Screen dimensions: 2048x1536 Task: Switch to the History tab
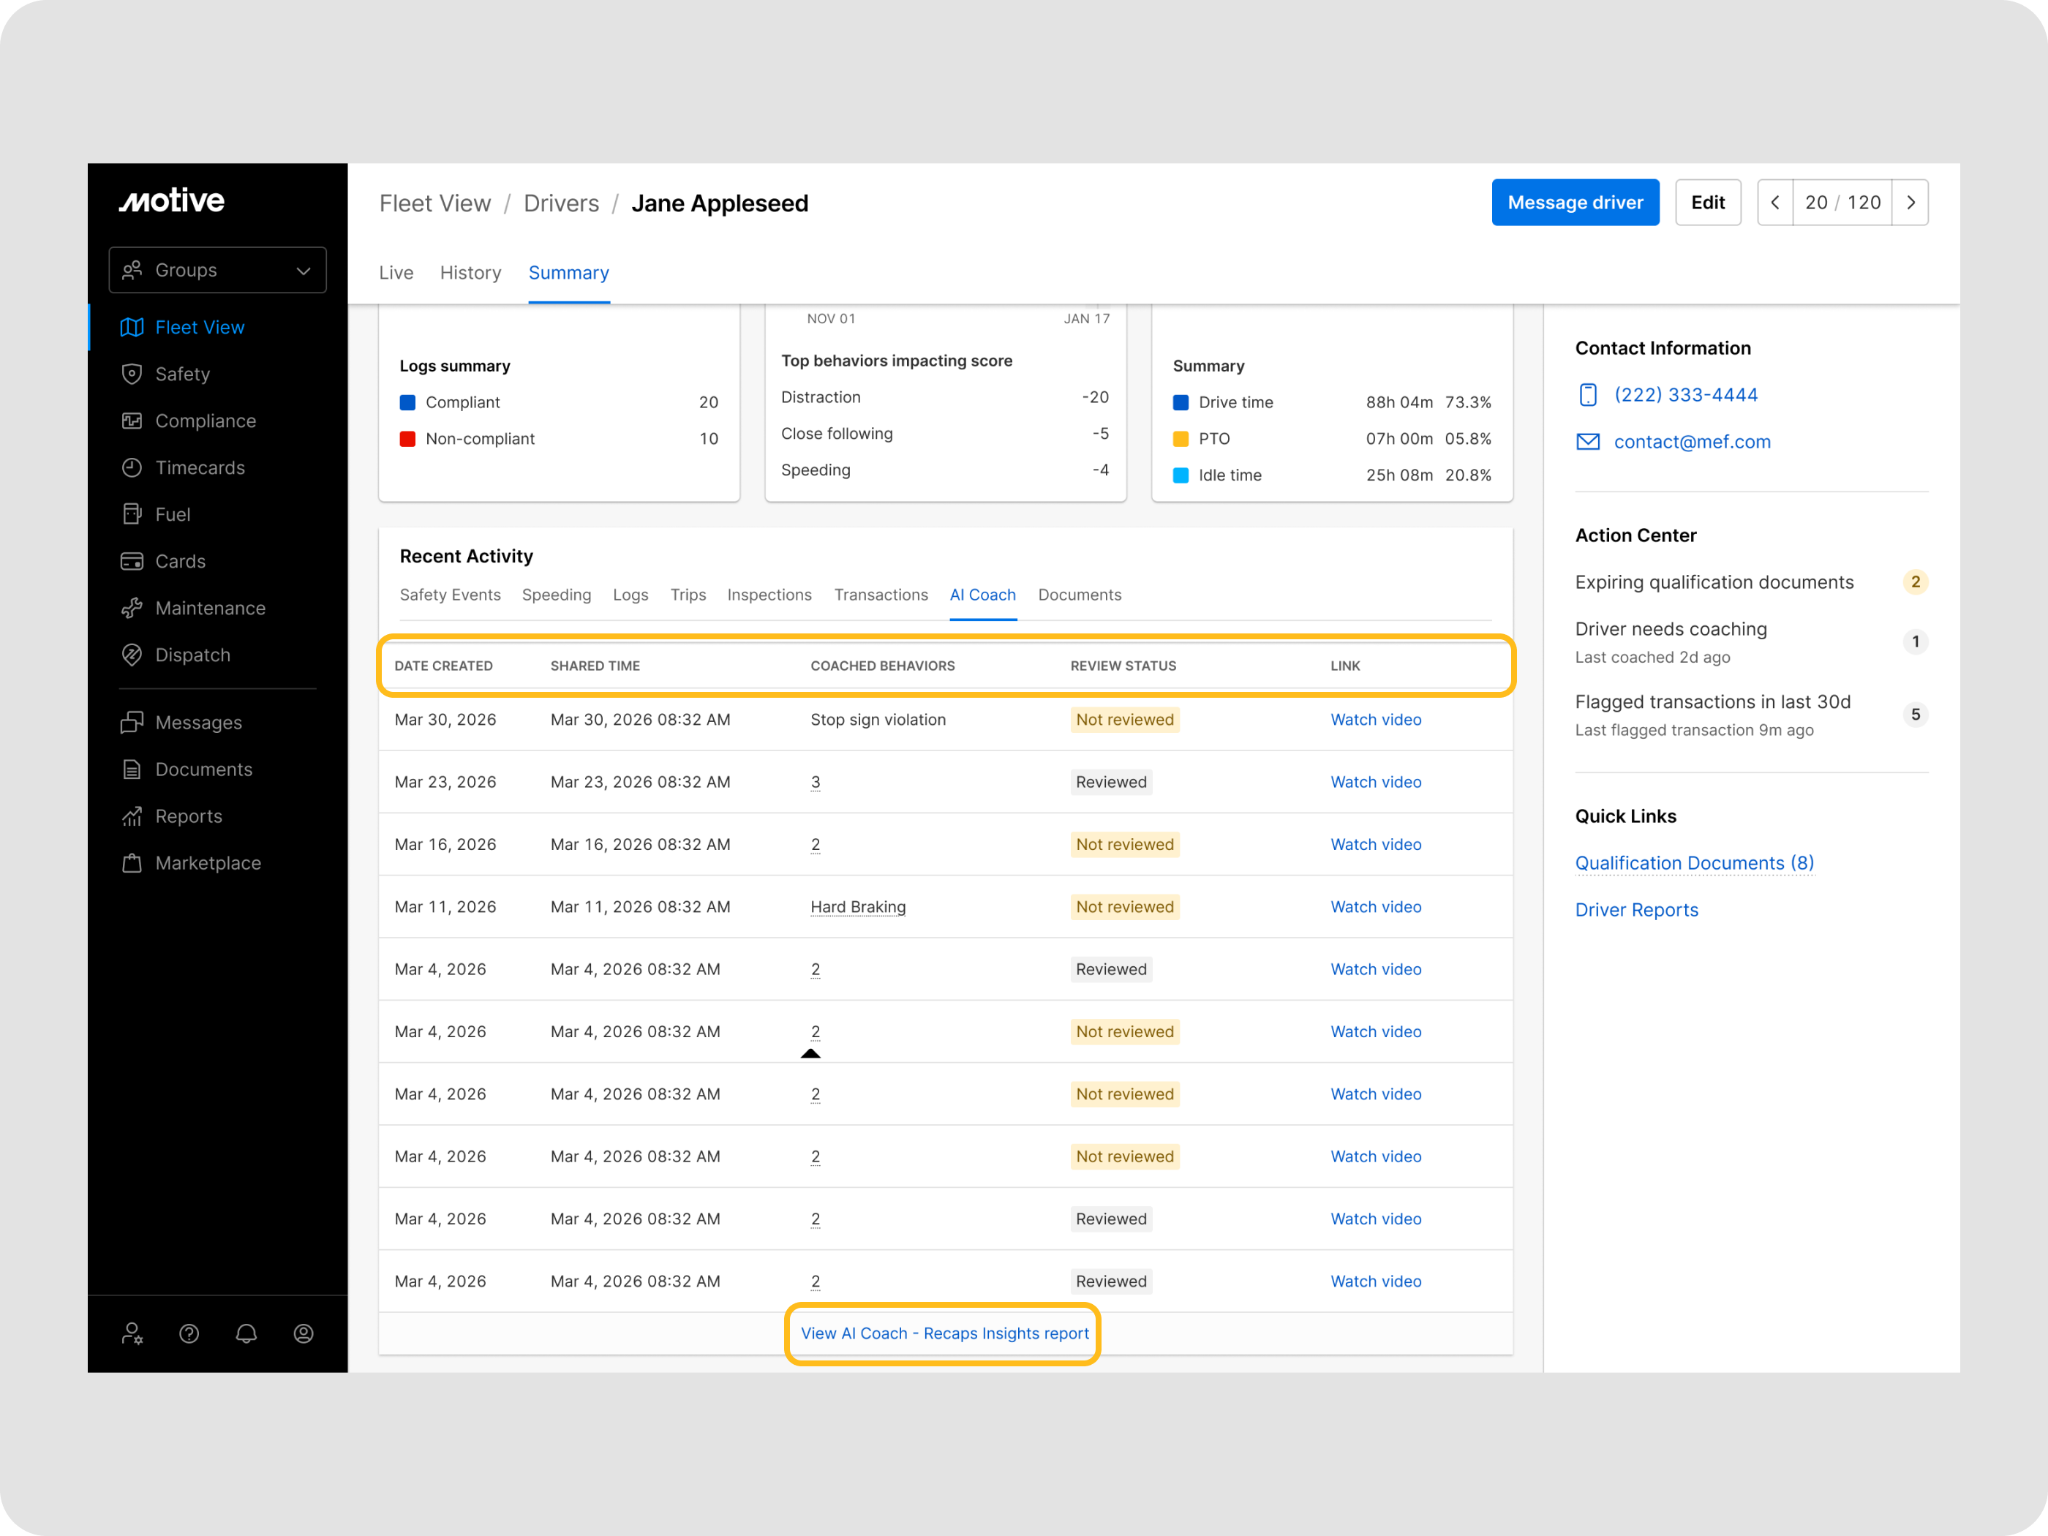(x=470, y=273)
